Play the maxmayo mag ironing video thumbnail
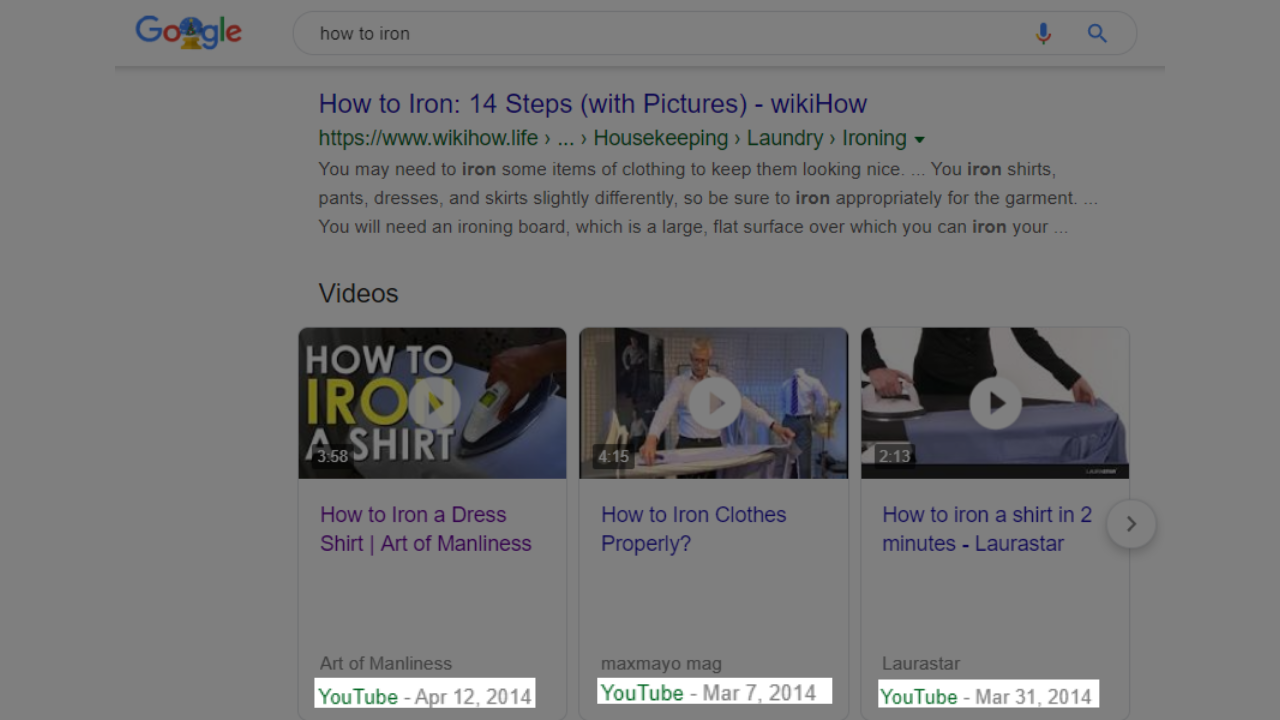Image resolution: width=1280 pixels, height=720 pixels. click(713, 403)
